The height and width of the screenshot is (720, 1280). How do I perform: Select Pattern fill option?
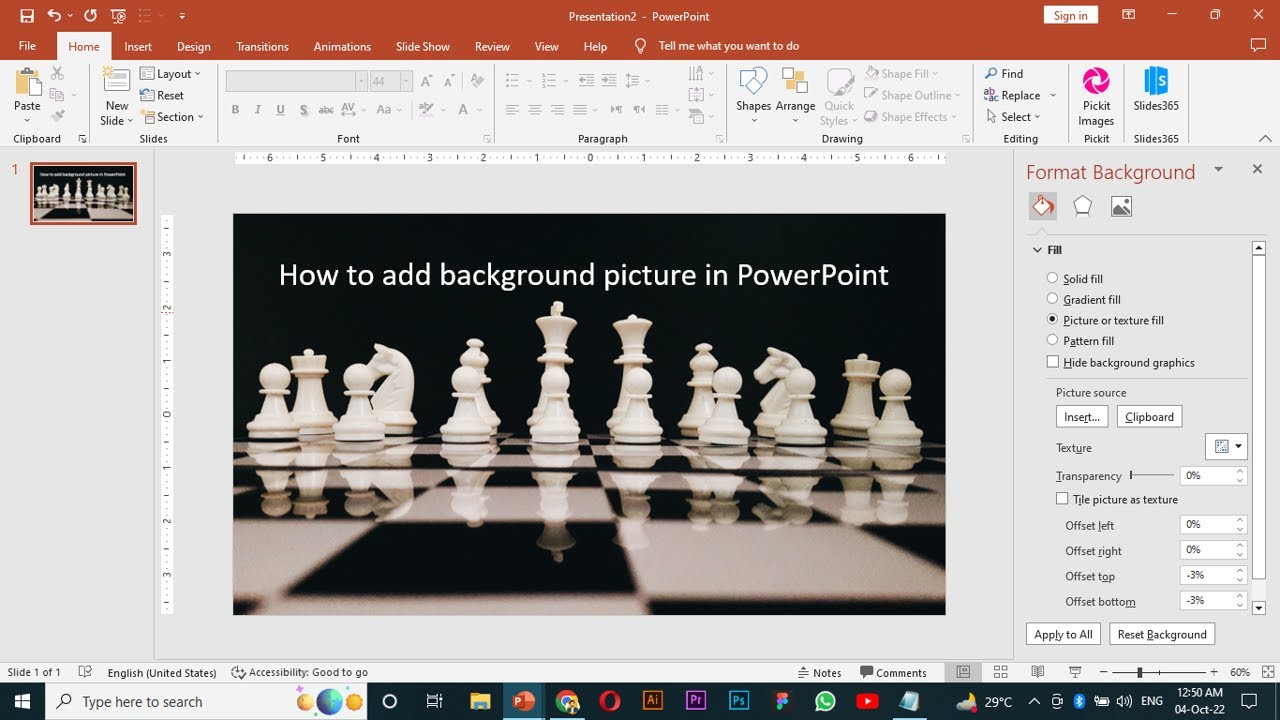click(1052, 340)
